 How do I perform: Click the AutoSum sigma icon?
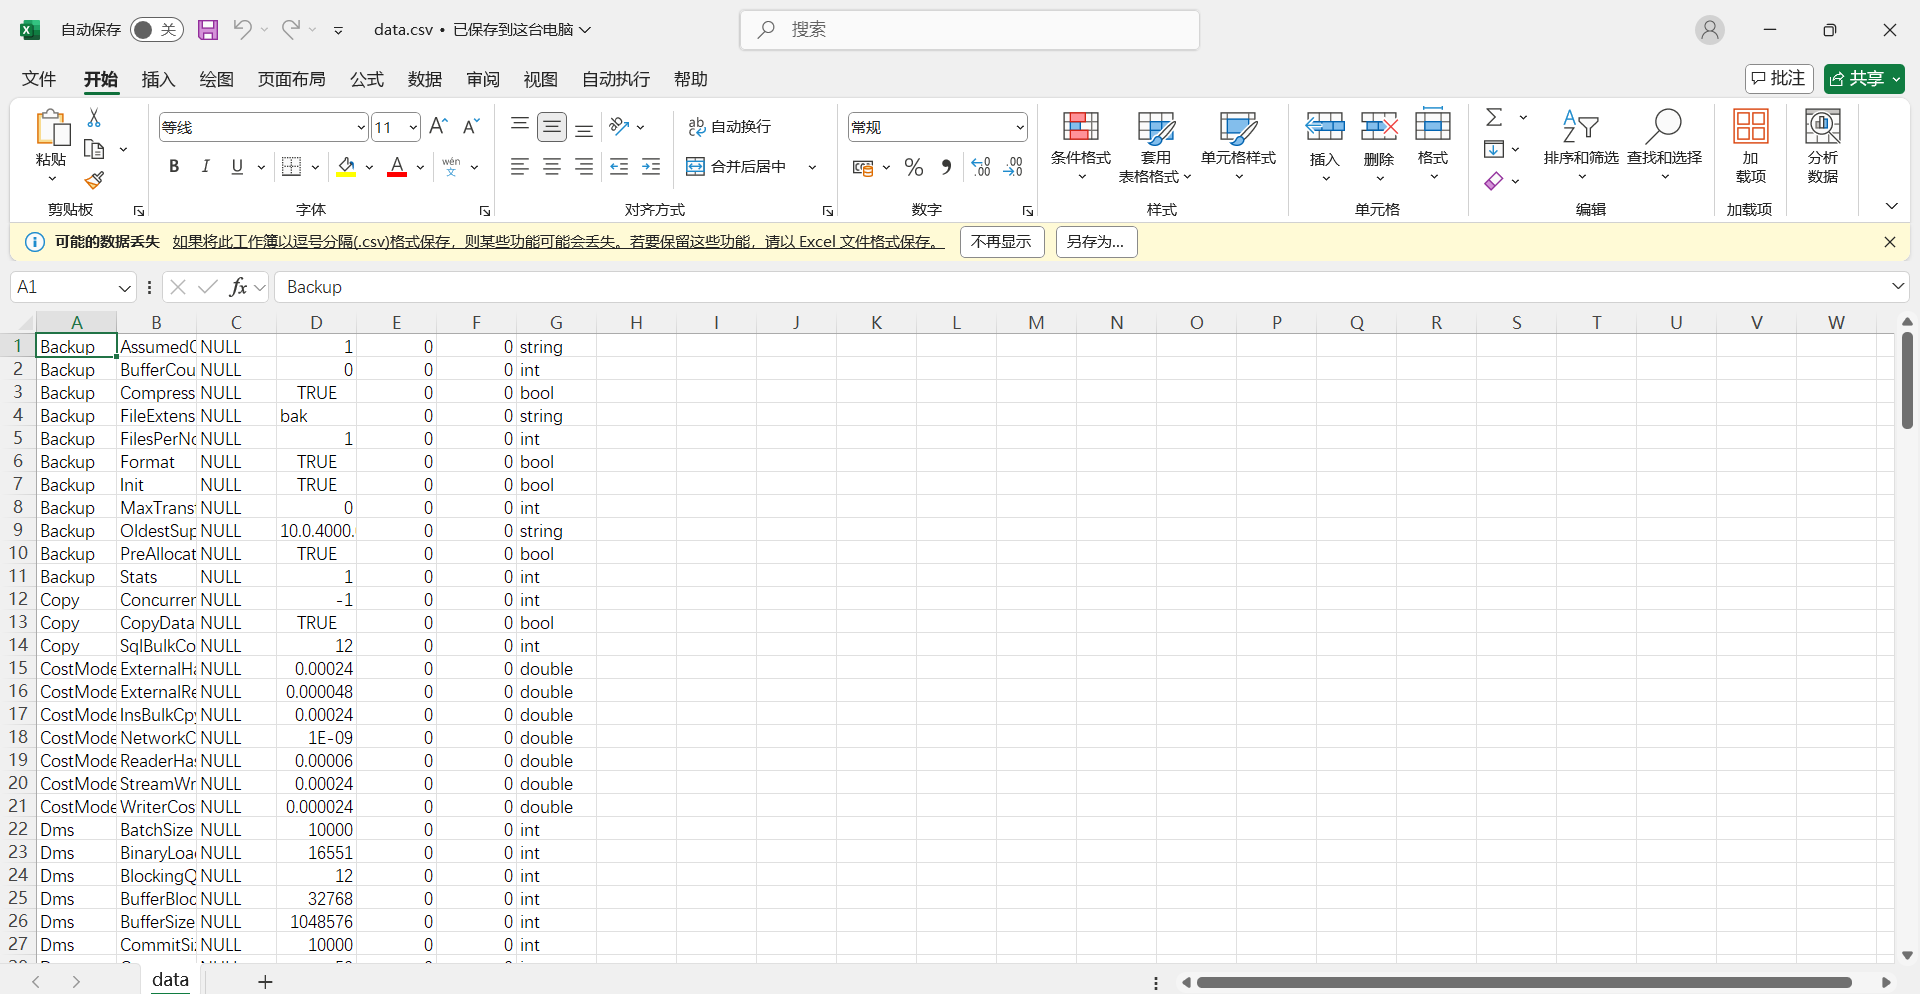[1494, 118]
